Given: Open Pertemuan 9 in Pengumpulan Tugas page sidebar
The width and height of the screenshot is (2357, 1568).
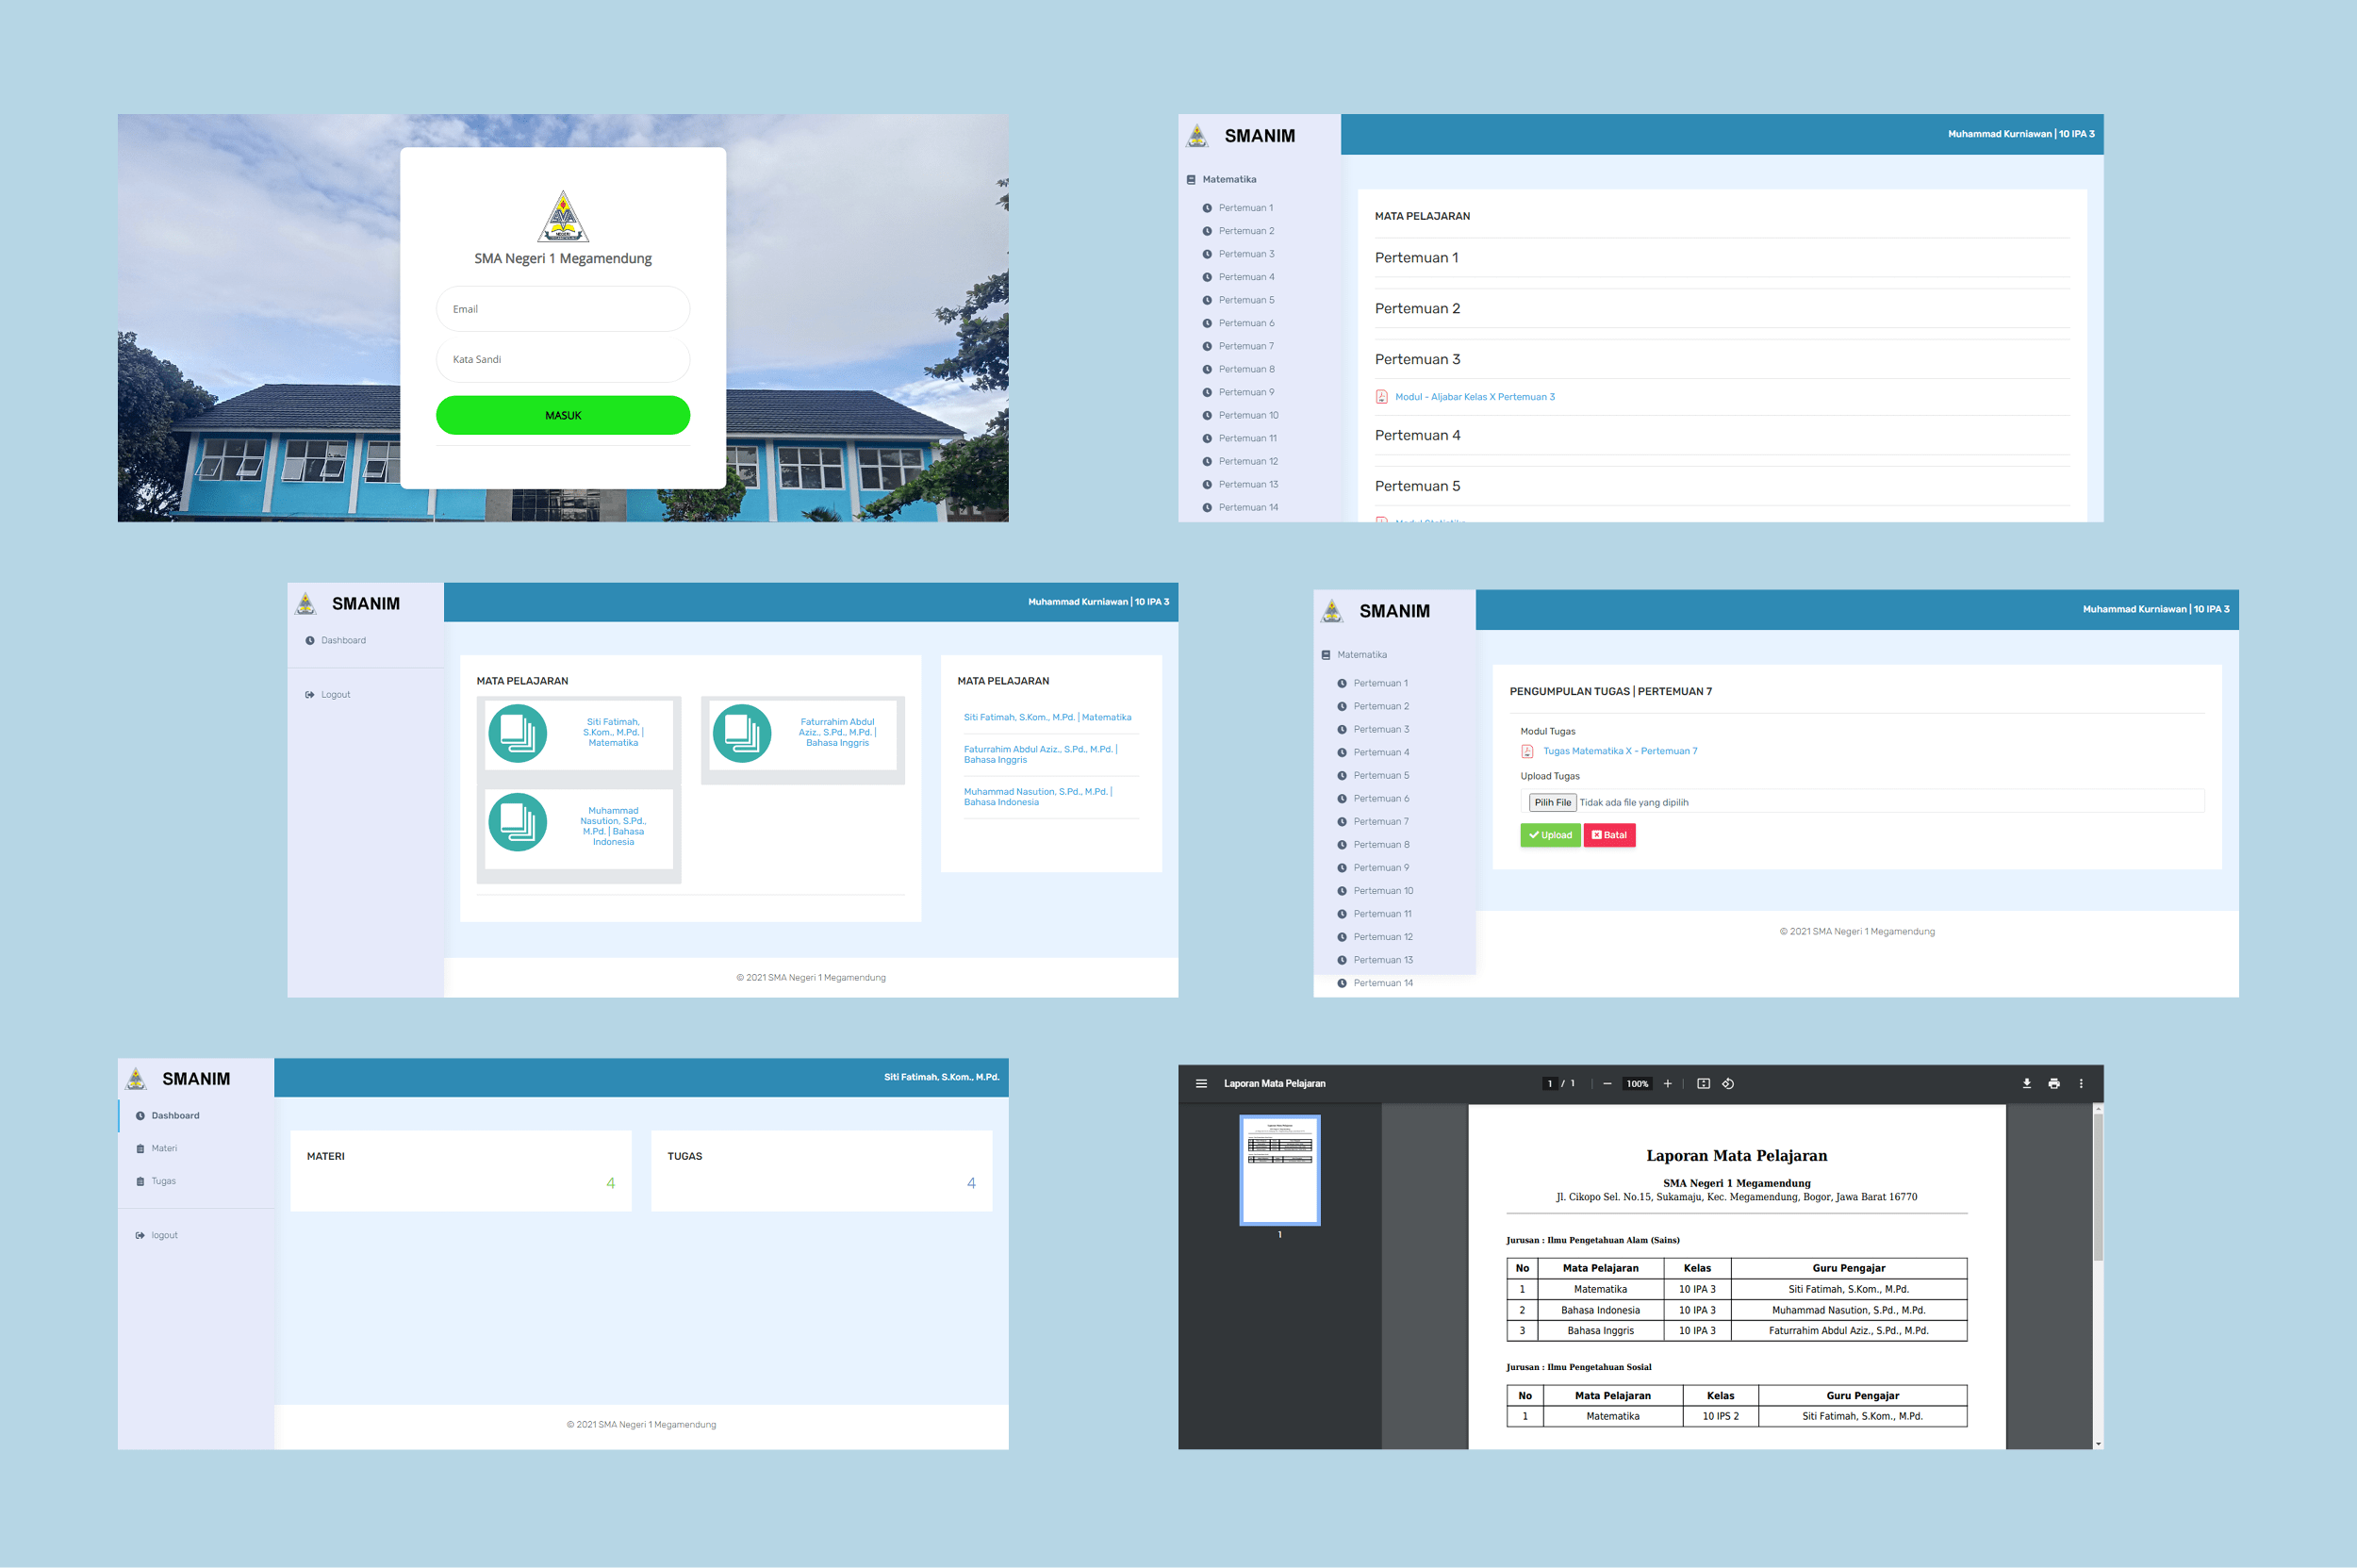Looking at the screenshot, I should [x=1381, y=867].
